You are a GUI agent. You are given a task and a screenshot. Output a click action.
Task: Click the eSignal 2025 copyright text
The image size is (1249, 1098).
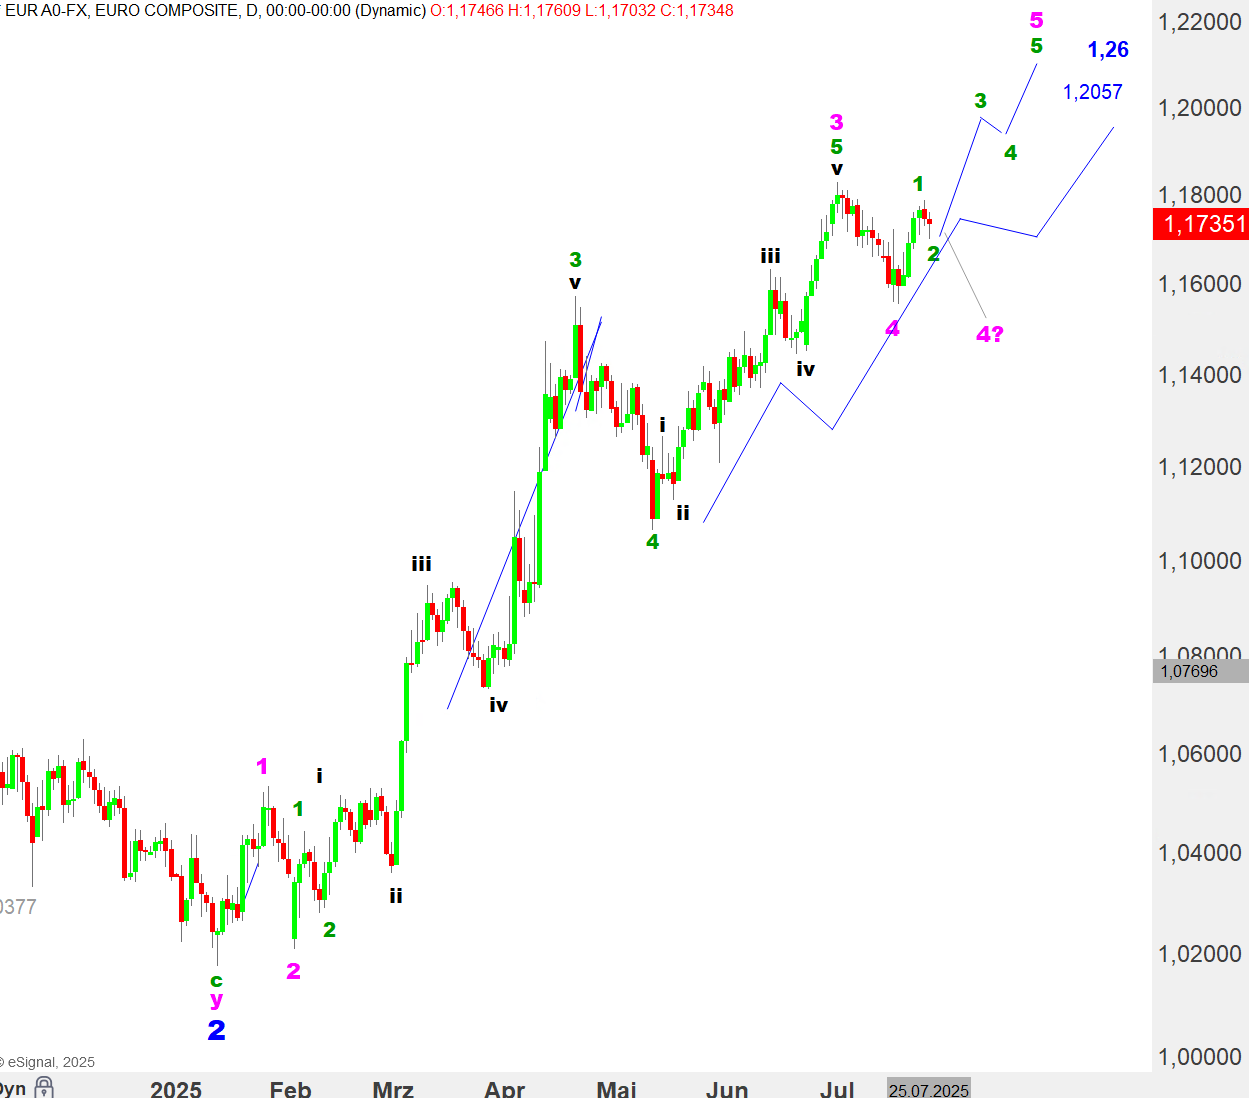coord(50,1062)
